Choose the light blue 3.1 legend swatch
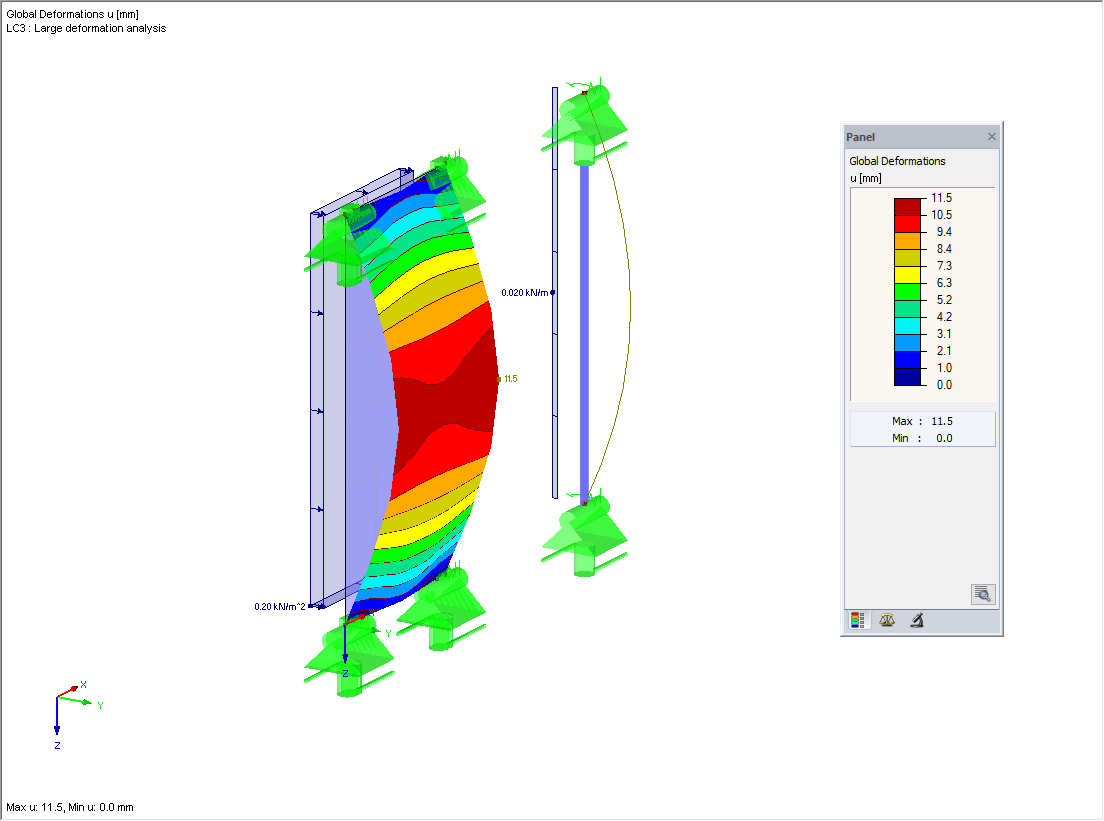The image size is (1104, 821). click(908, 343)
